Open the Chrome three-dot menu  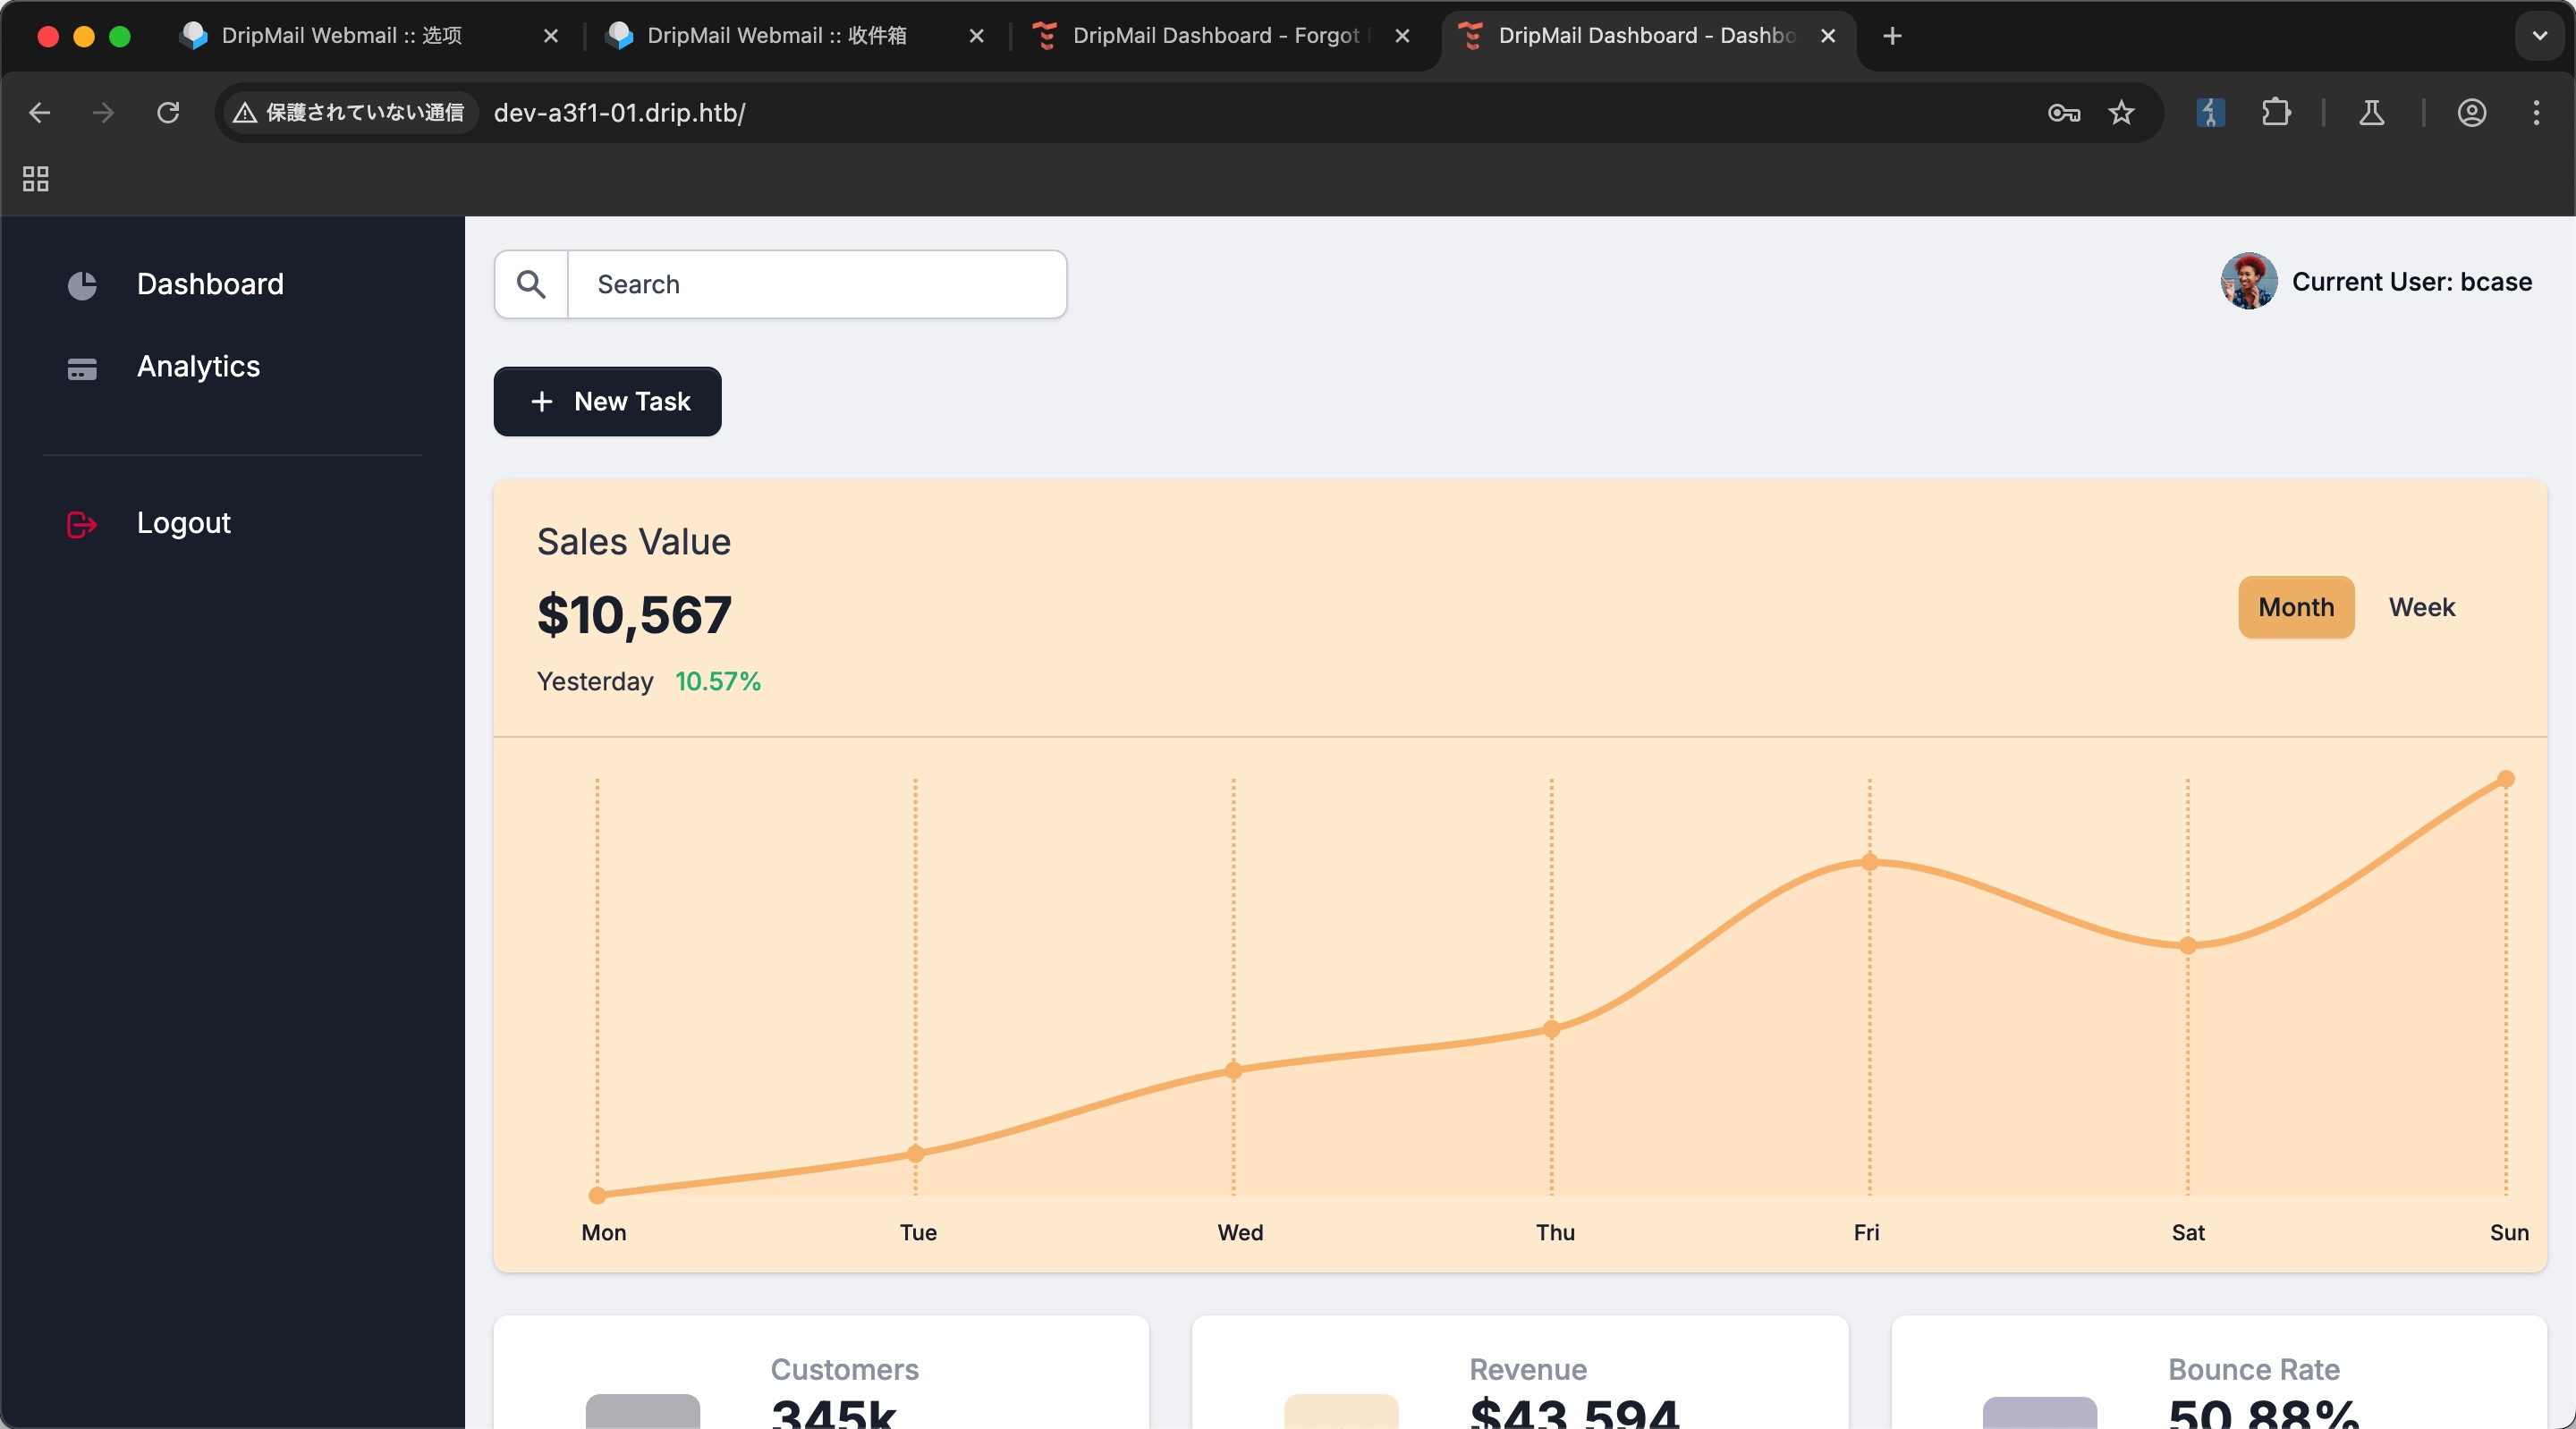click(2535, 113)
